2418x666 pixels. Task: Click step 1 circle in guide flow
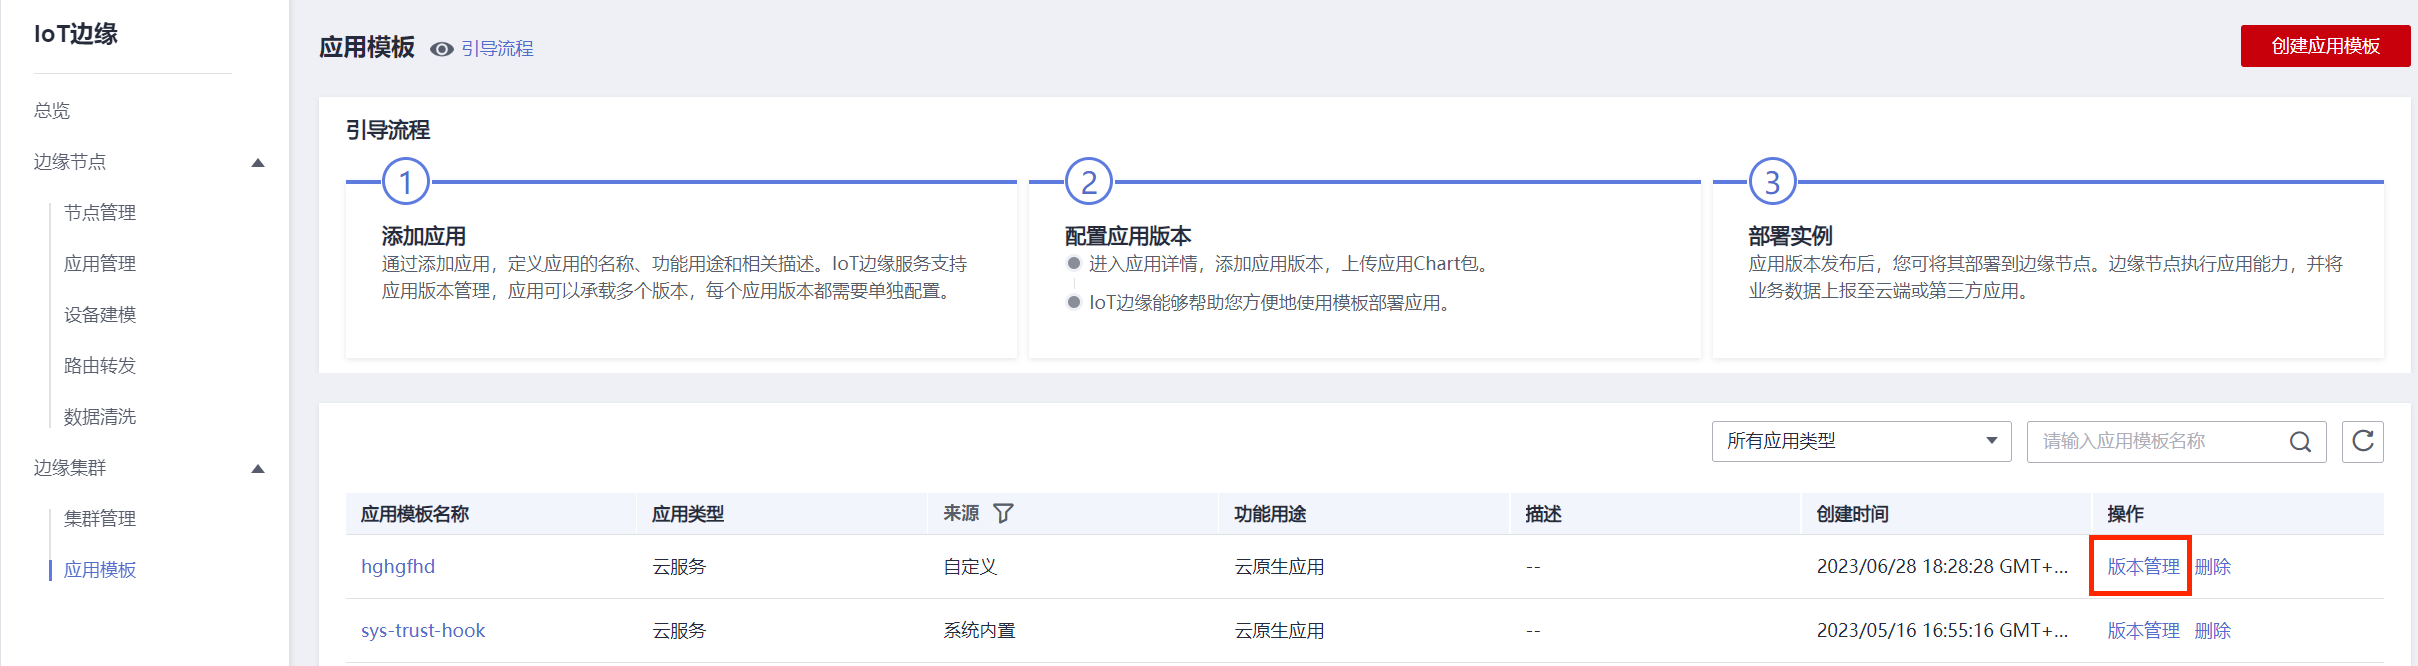pyautogui.click(x=406, y=182)
